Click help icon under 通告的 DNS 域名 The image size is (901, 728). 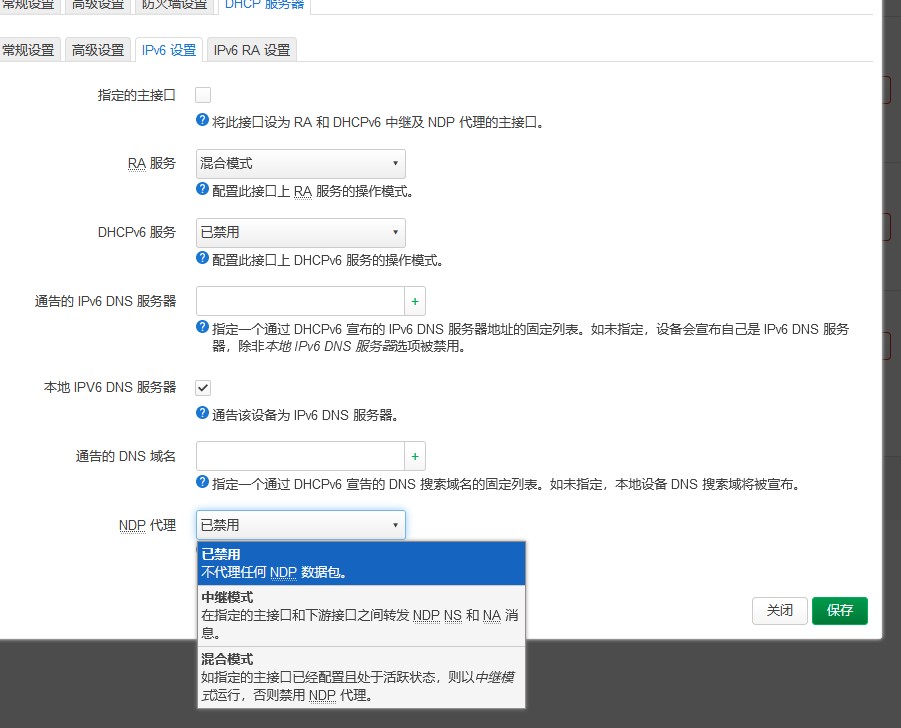[x=203, y=482]
